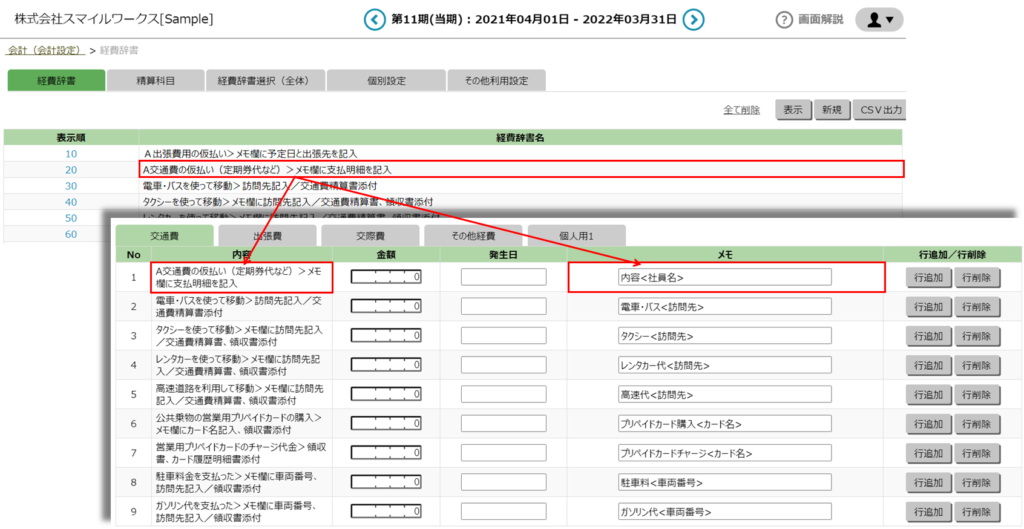Select 高速道路を利用して移動 content text in row 5
Image resolution: width=1024 pixels, height=529 pixels.
(240, 394)
